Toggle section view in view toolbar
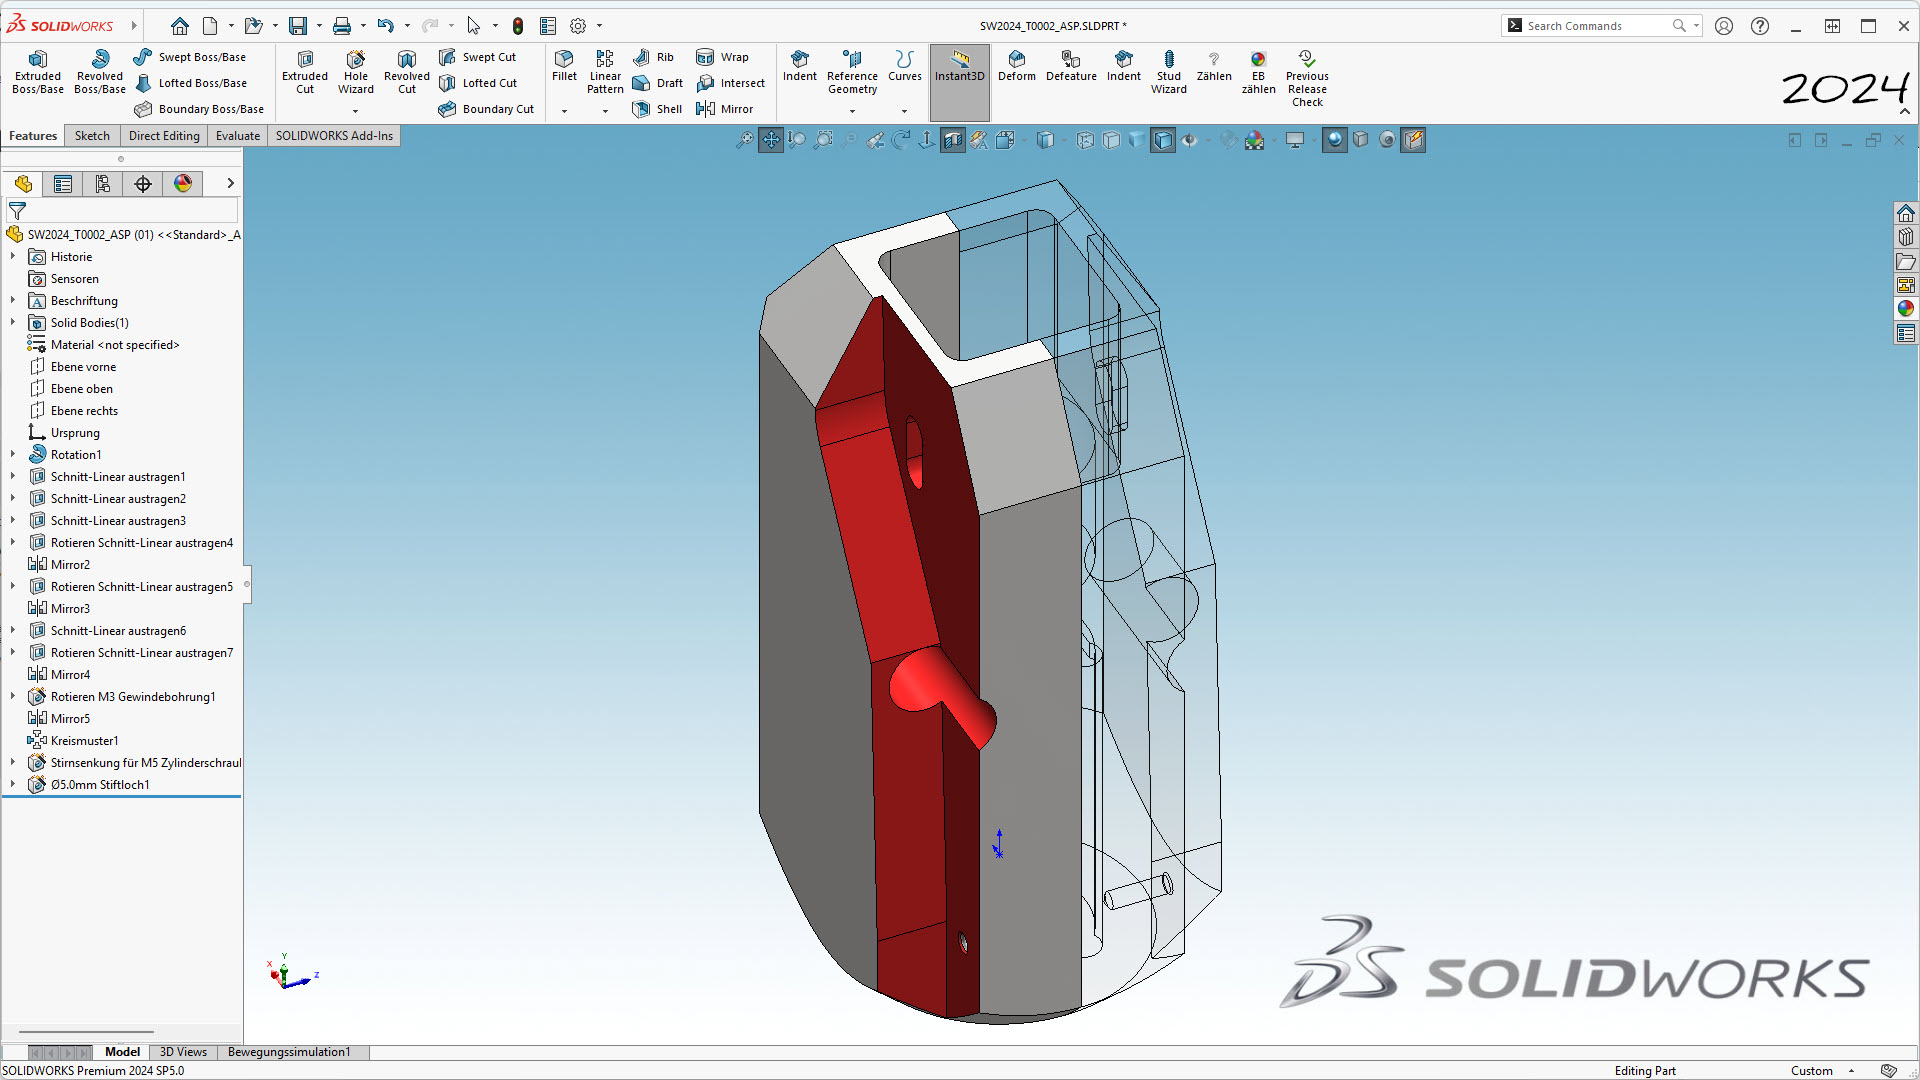1920x1080 pixels. [x=953, y=140]
